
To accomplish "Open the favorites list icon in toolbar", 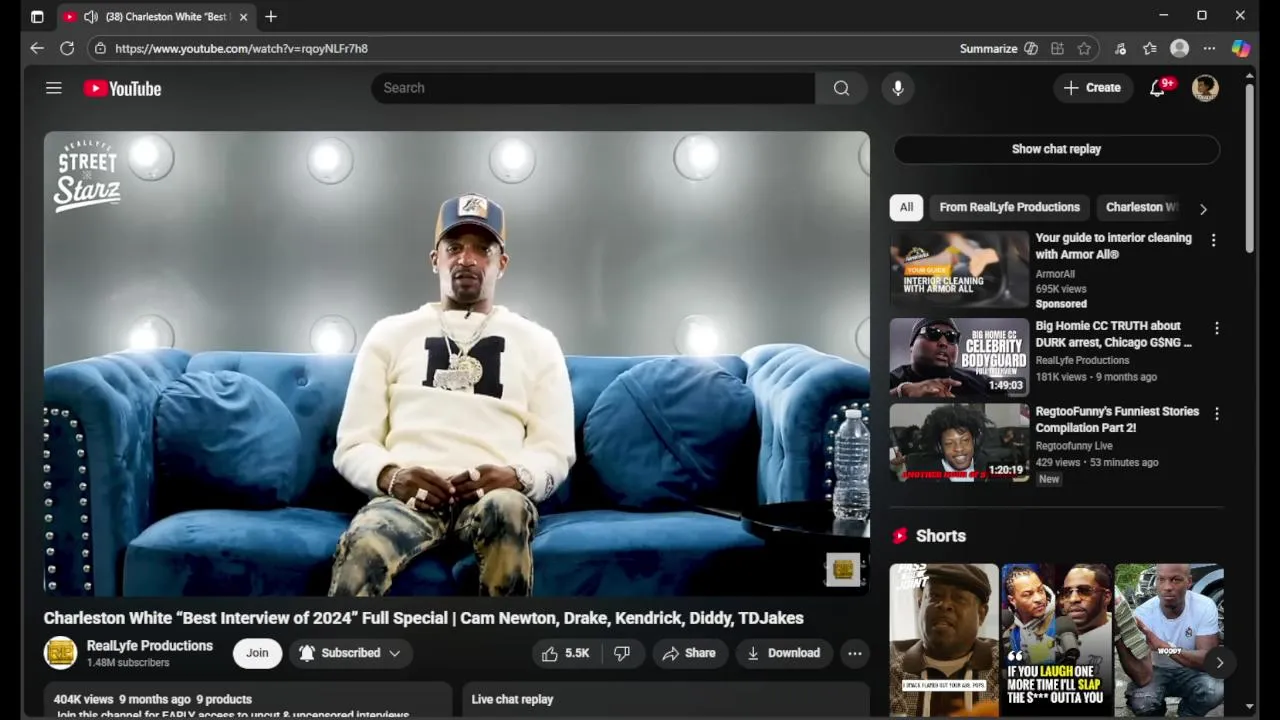I will (x=1150, y=48).
